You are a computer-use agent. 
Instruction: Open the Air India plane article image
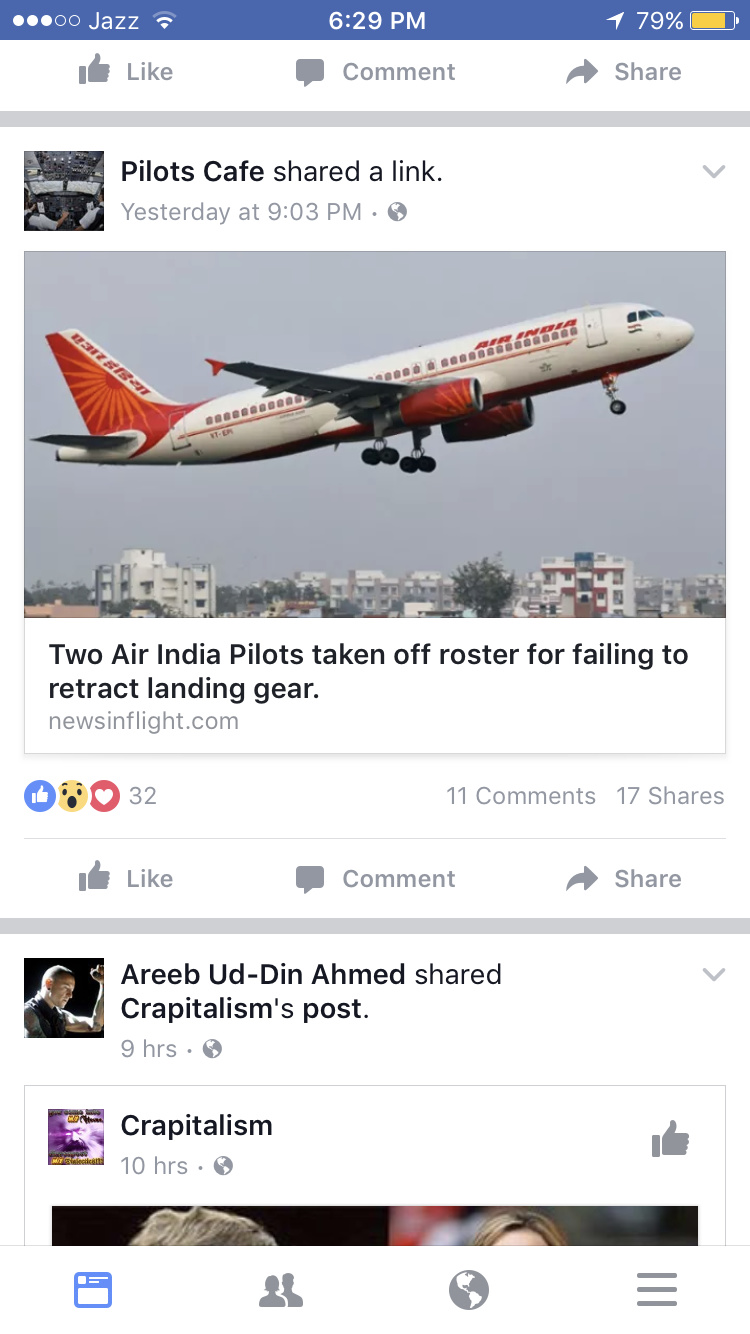375,434
